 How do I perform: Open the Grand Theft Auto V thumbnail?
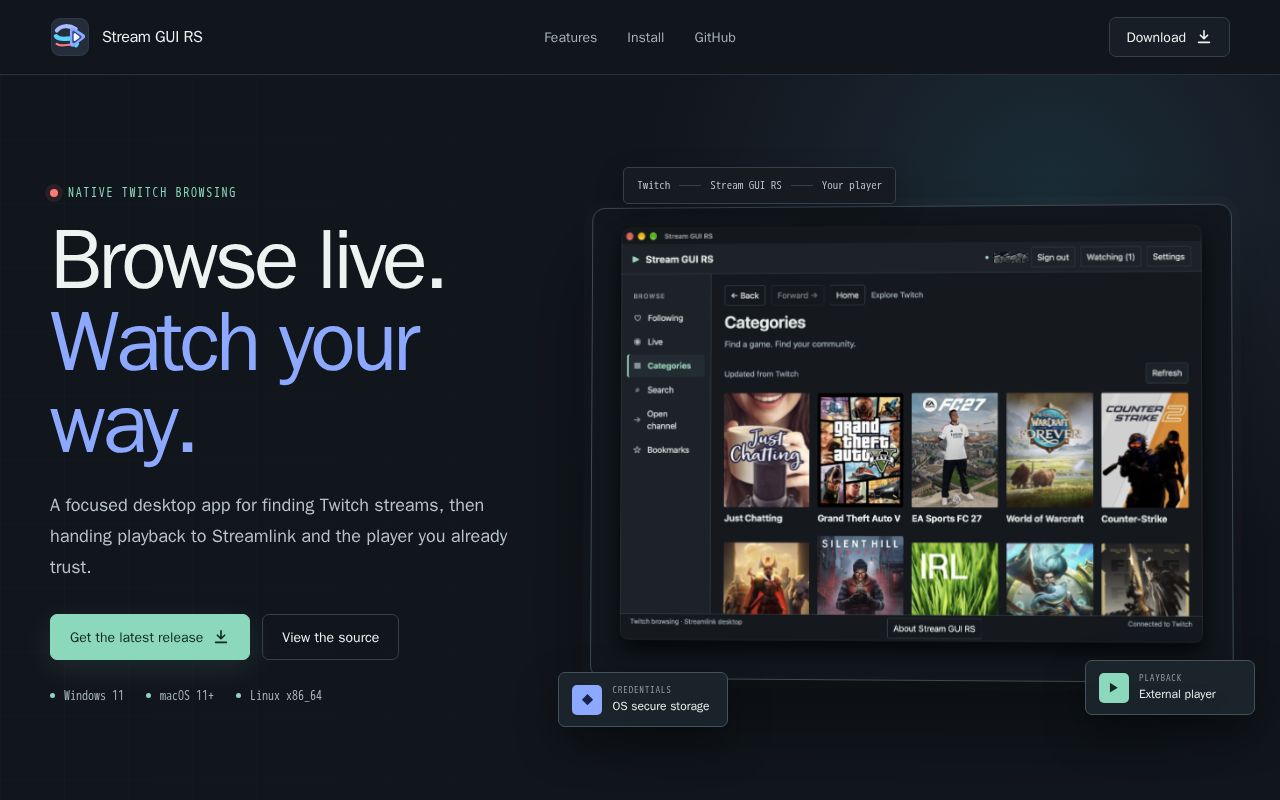pyautogui.click(x=860, y=450)
